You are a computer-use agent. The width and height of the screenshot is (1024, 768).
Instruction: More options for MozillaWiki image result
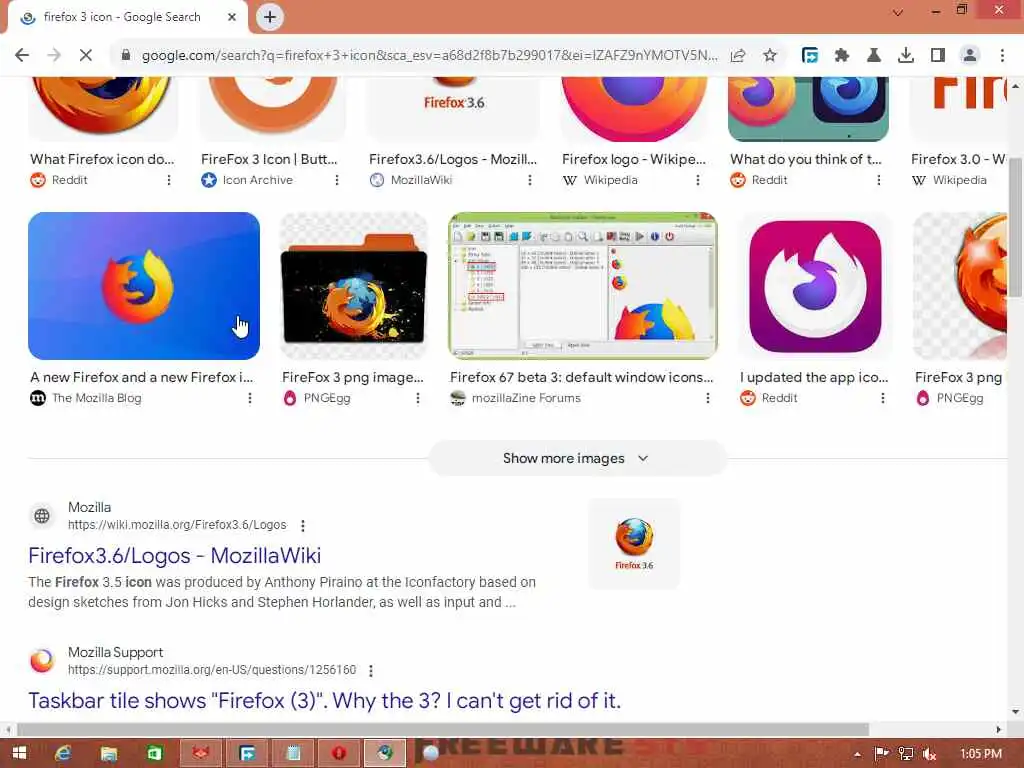coord(530,180)
